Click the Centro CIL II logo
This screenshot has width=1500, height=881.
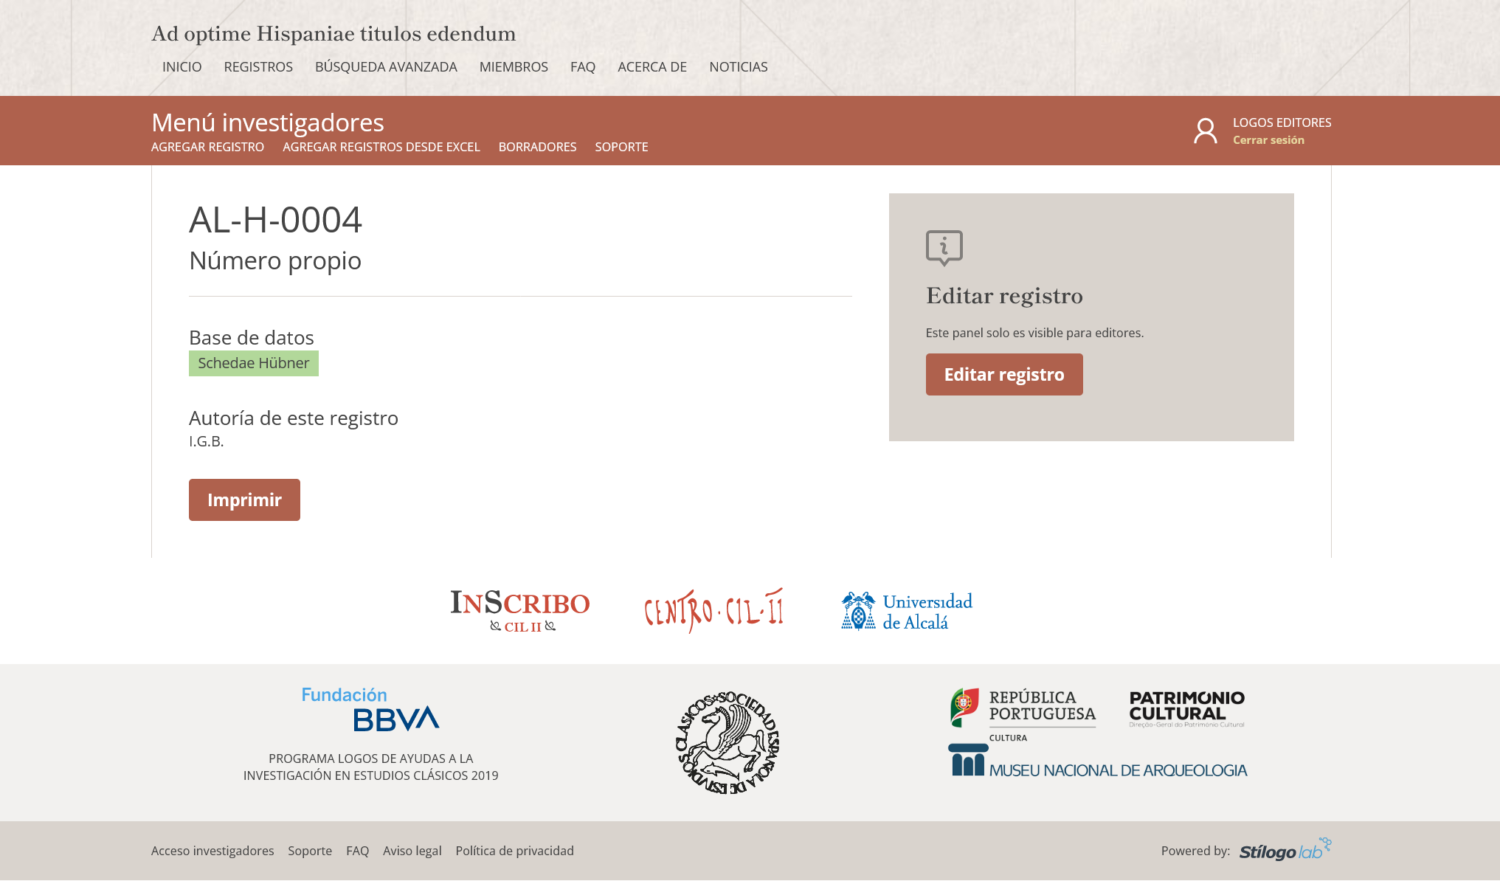click(713, 609)
